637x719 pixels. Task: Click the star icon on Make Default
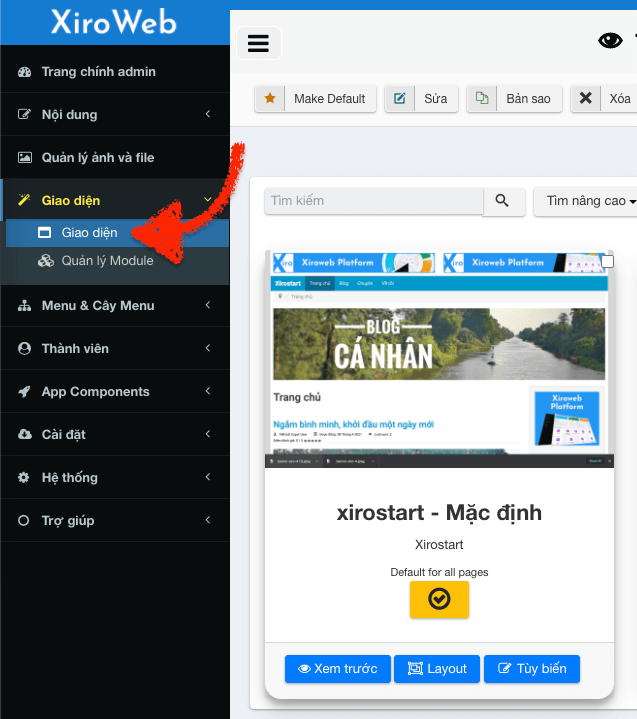tap(270, 98)
